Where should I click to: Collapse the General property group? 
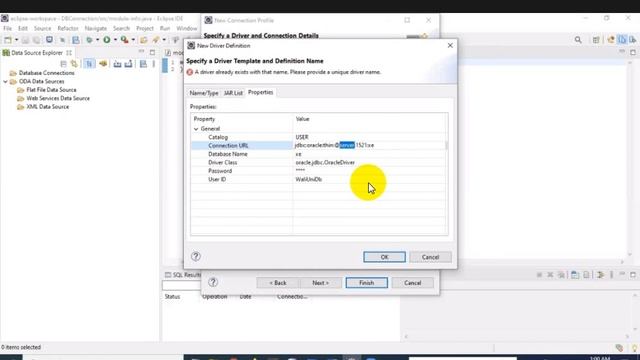tap(196, 129)
